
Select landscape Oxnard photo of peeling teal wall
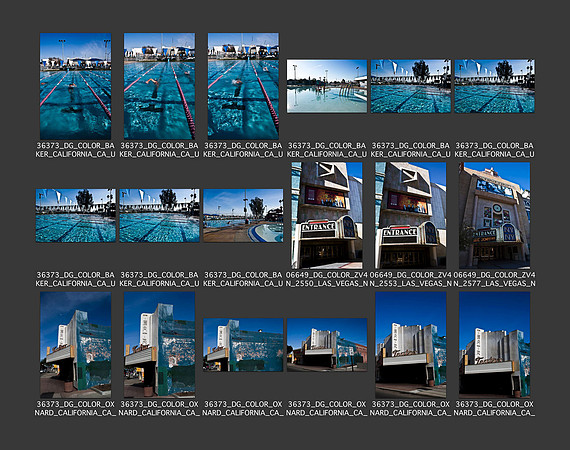pos(243,345)
